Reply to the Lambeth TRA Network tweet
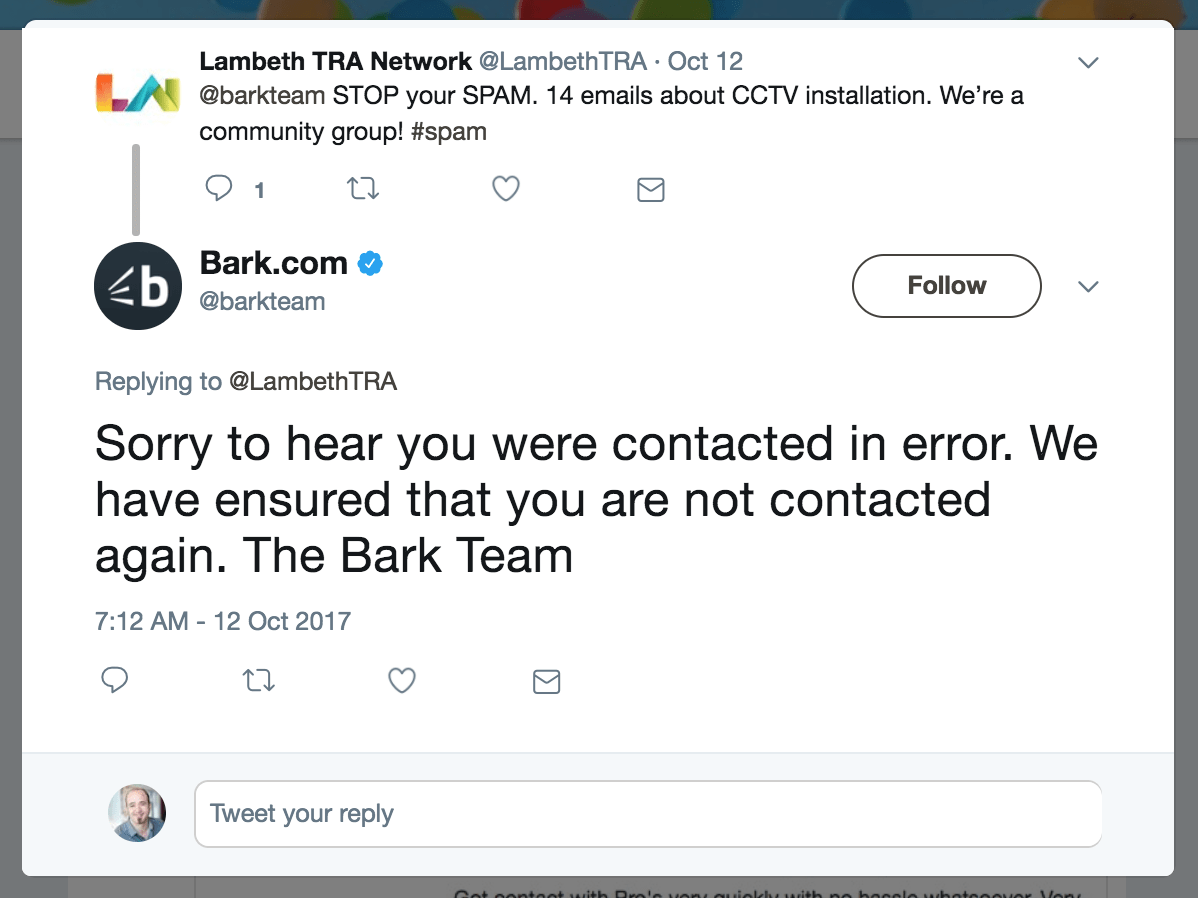Screen dimensions: 1198x898 [x=219, y=188]
